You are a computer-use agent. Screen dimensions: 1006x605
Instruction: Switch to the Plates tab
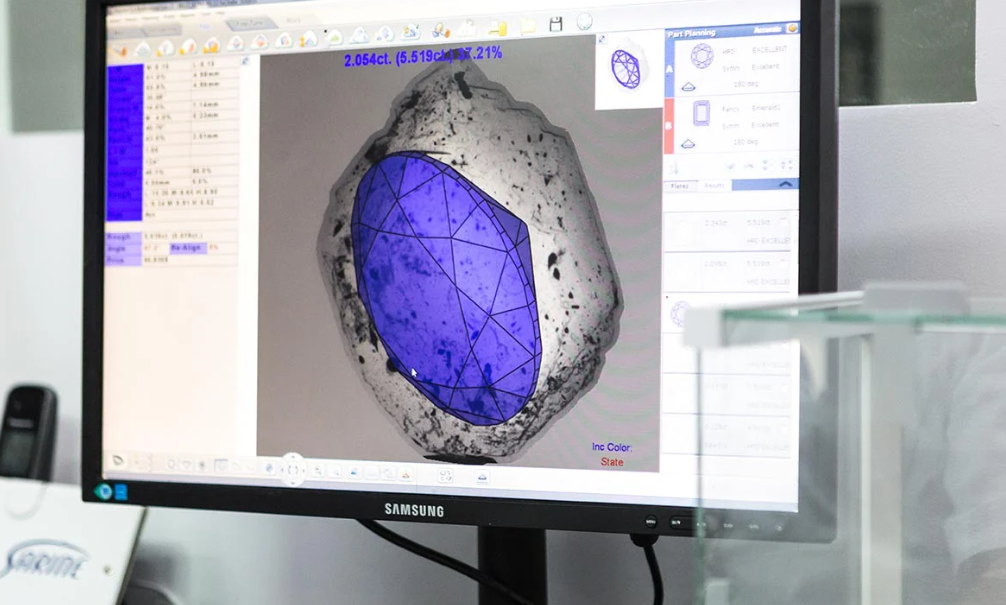click(x=680, y=186)
